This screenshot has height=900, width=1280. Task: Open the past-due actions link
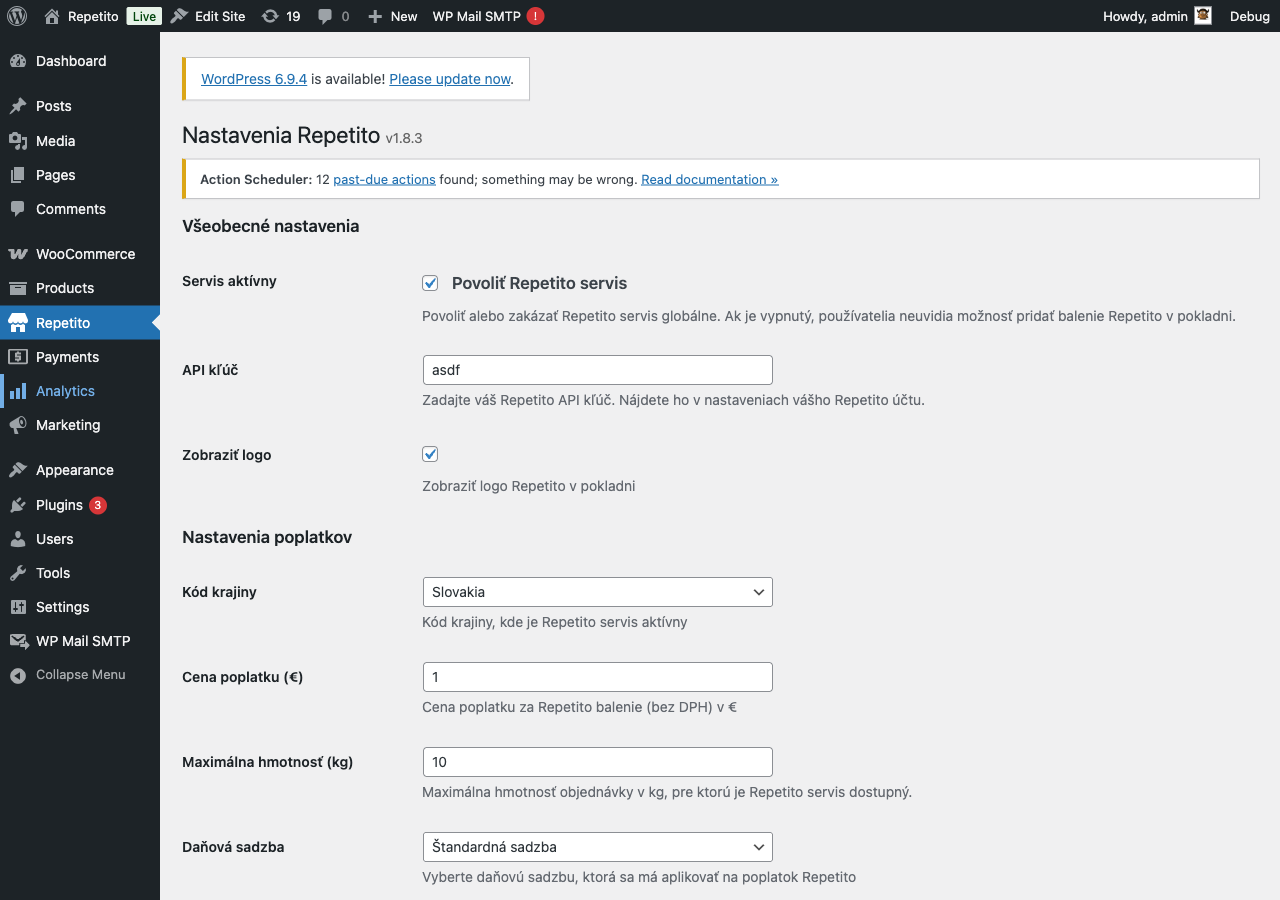(x=385, y=179)
